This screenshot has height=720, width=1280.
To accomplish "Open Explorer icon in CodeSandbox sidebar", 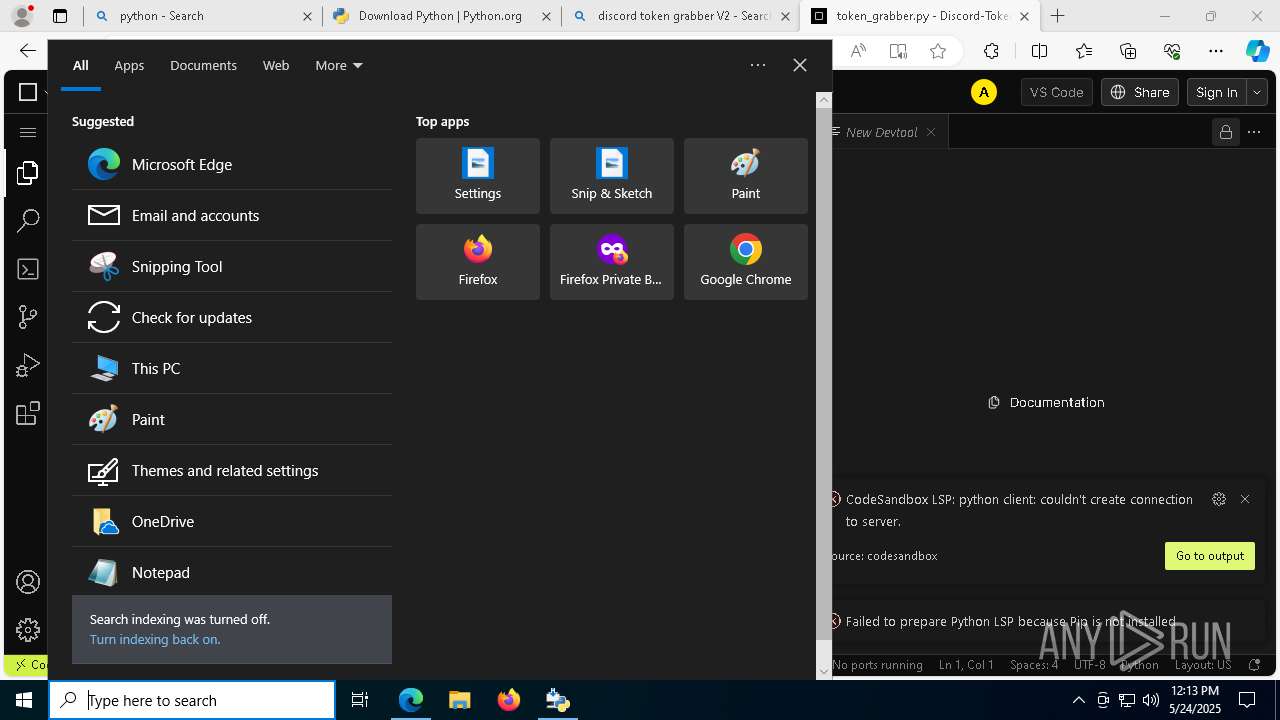I will (x=28, y=173).
